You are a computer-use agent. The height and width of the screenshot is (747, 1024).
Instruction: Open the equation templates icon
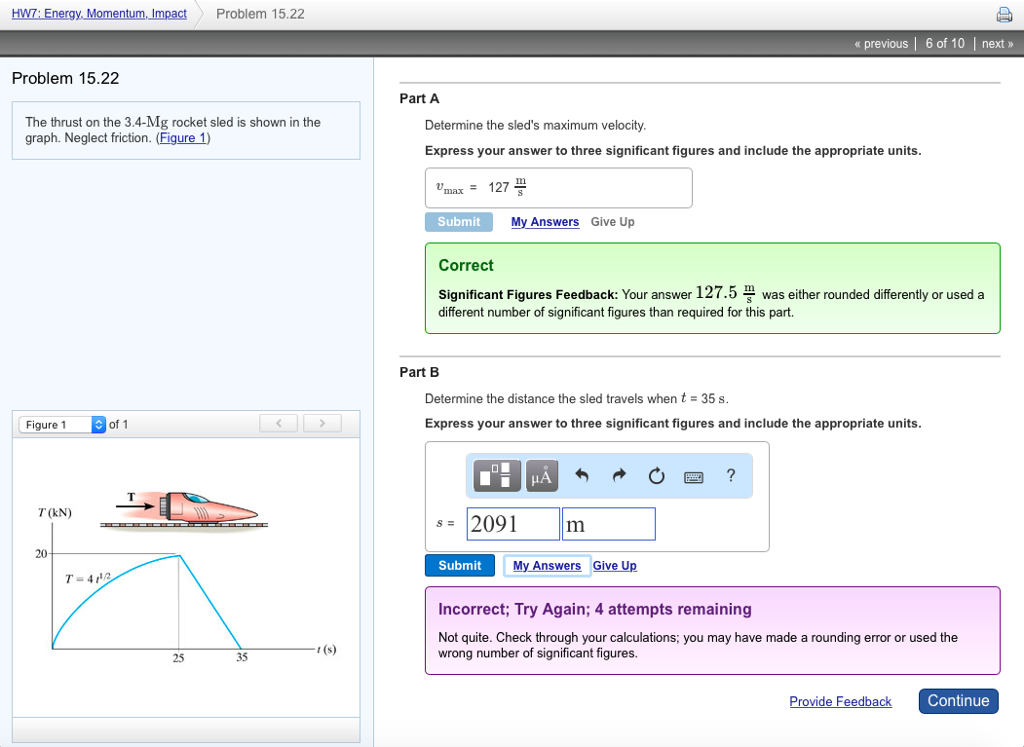(496, 475)
